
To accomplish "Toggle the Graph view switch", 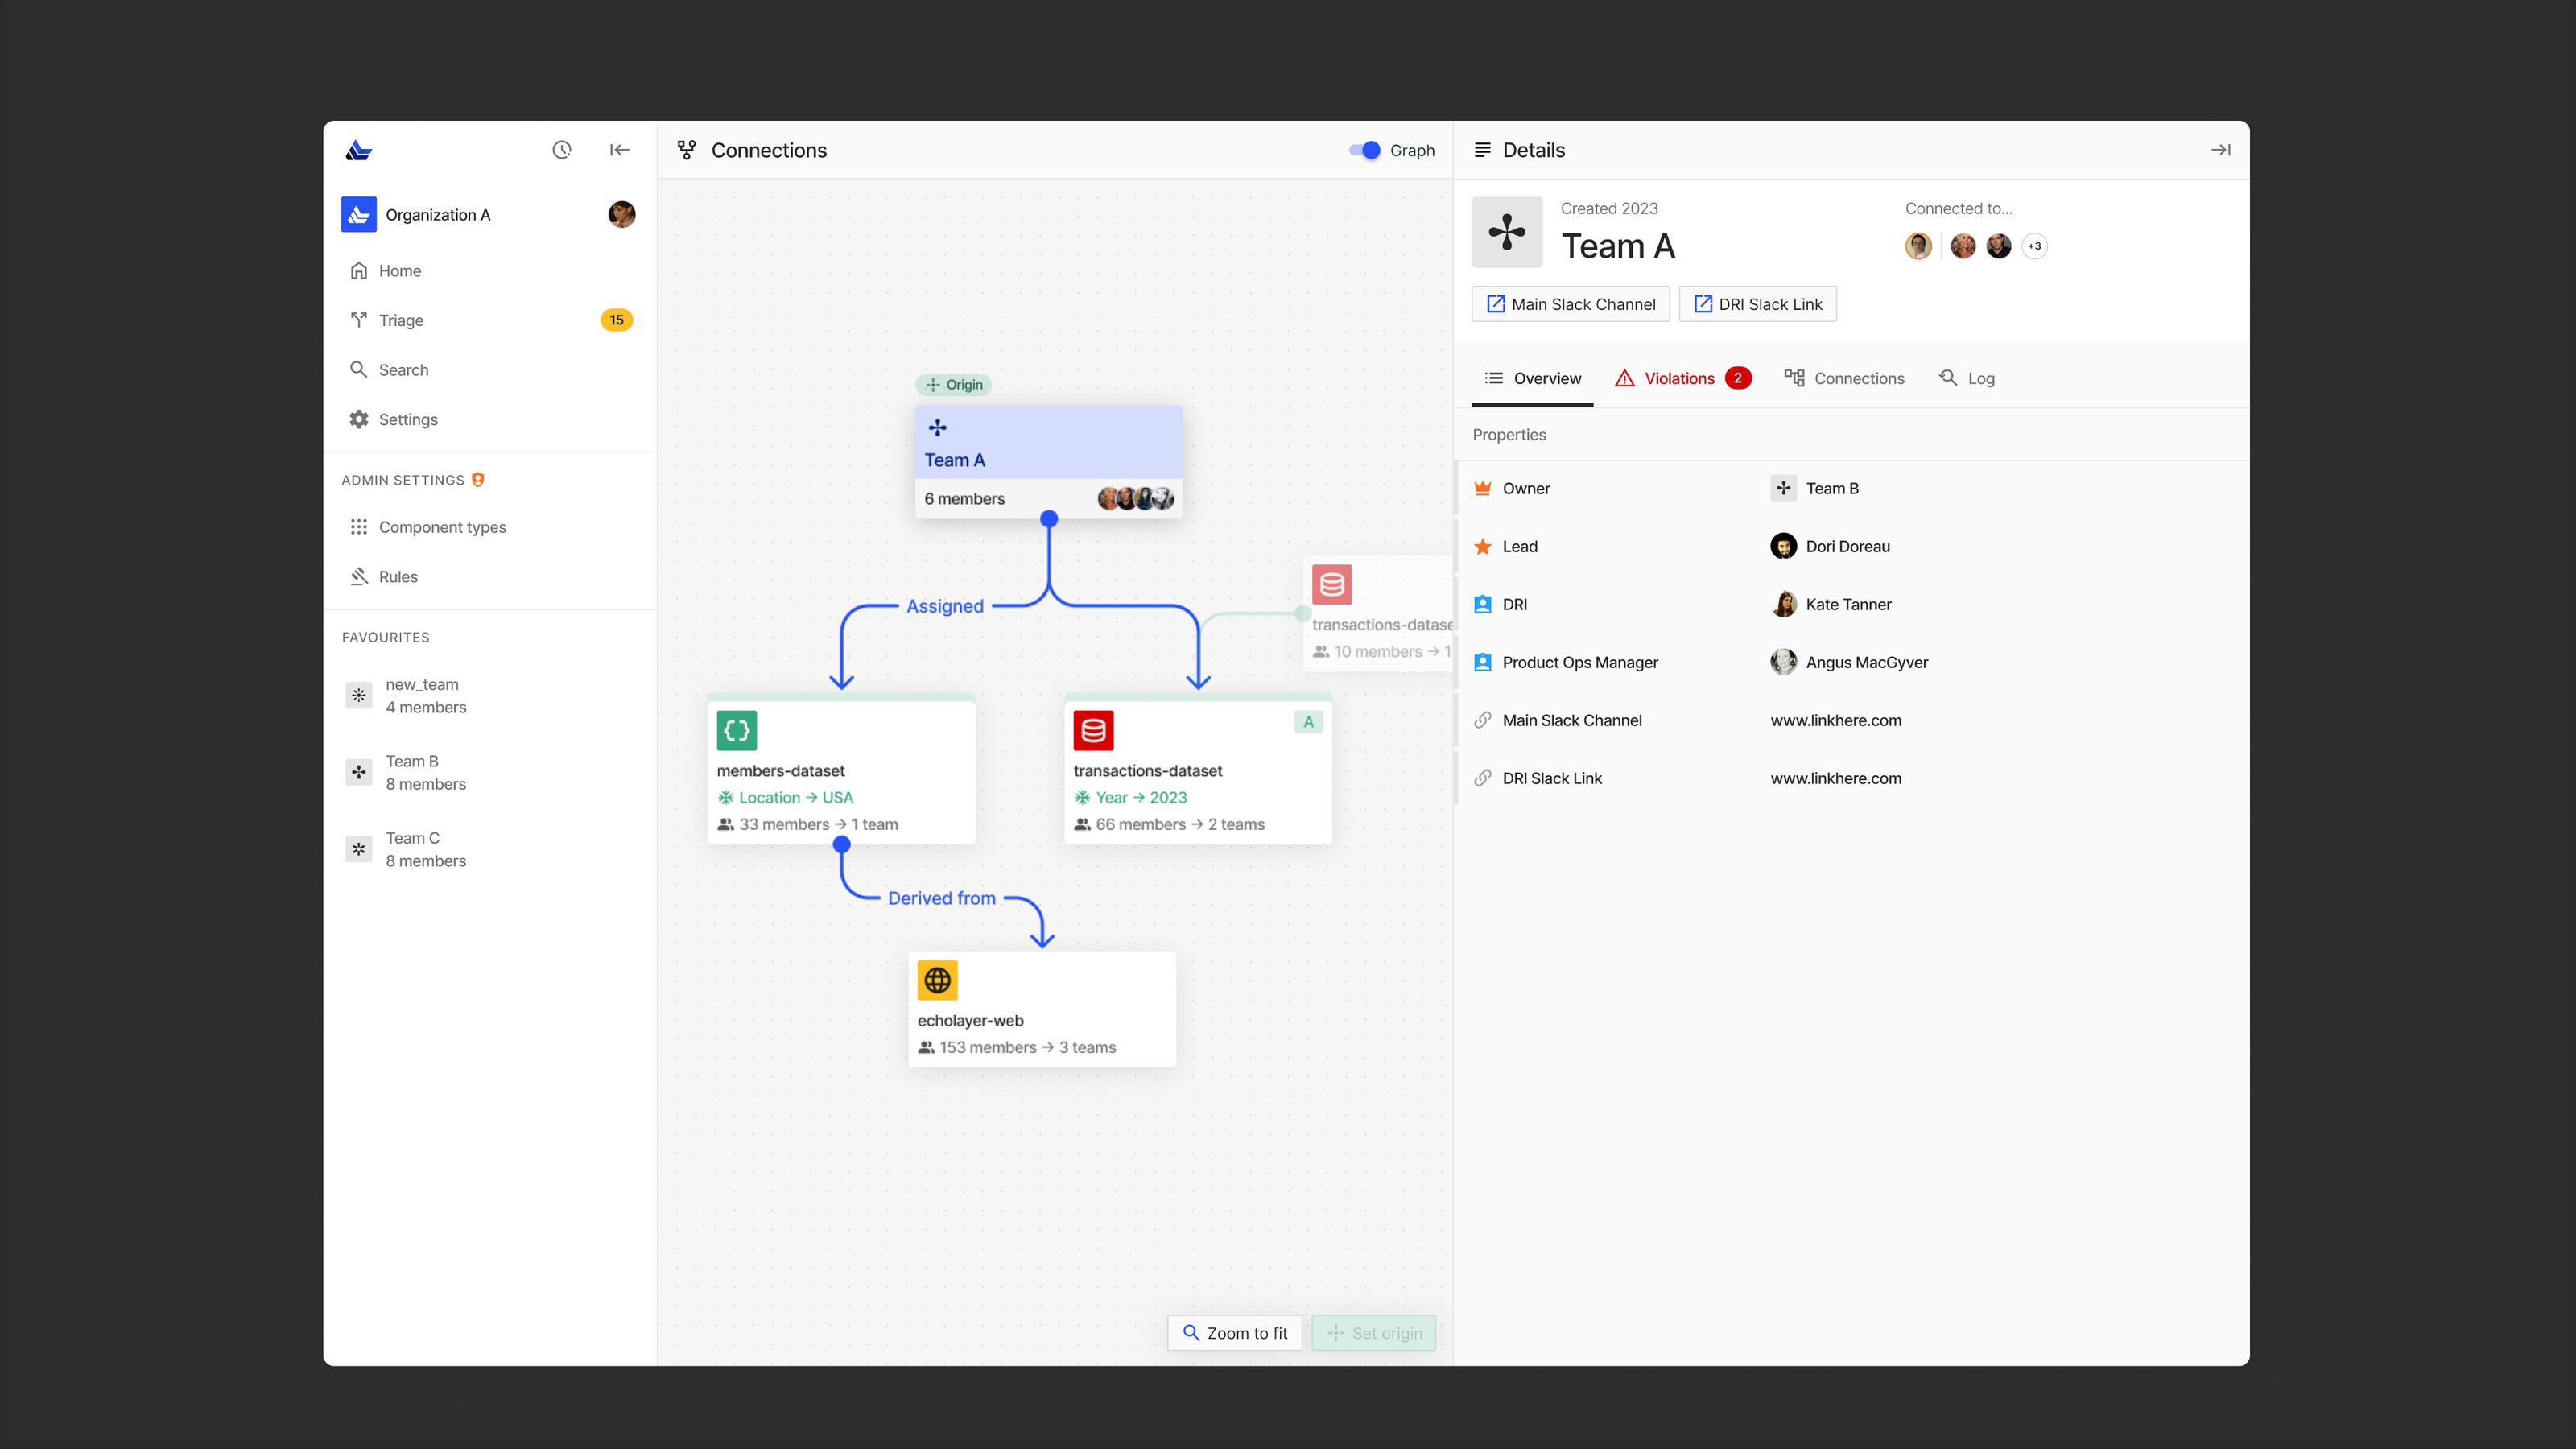I will click(x=1365, y=150).
